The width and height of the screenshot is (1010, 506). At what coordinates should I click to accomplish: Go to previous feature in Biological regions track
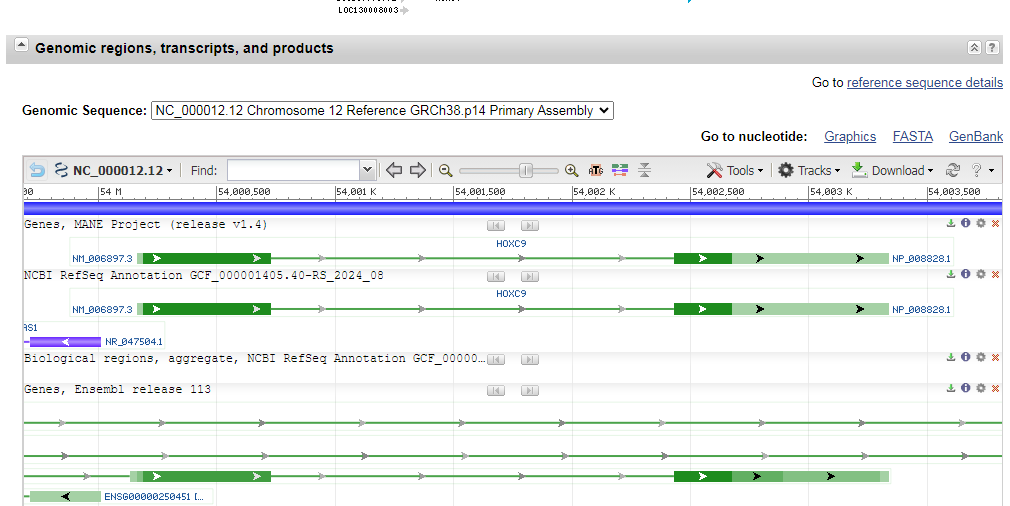point(496,359)
